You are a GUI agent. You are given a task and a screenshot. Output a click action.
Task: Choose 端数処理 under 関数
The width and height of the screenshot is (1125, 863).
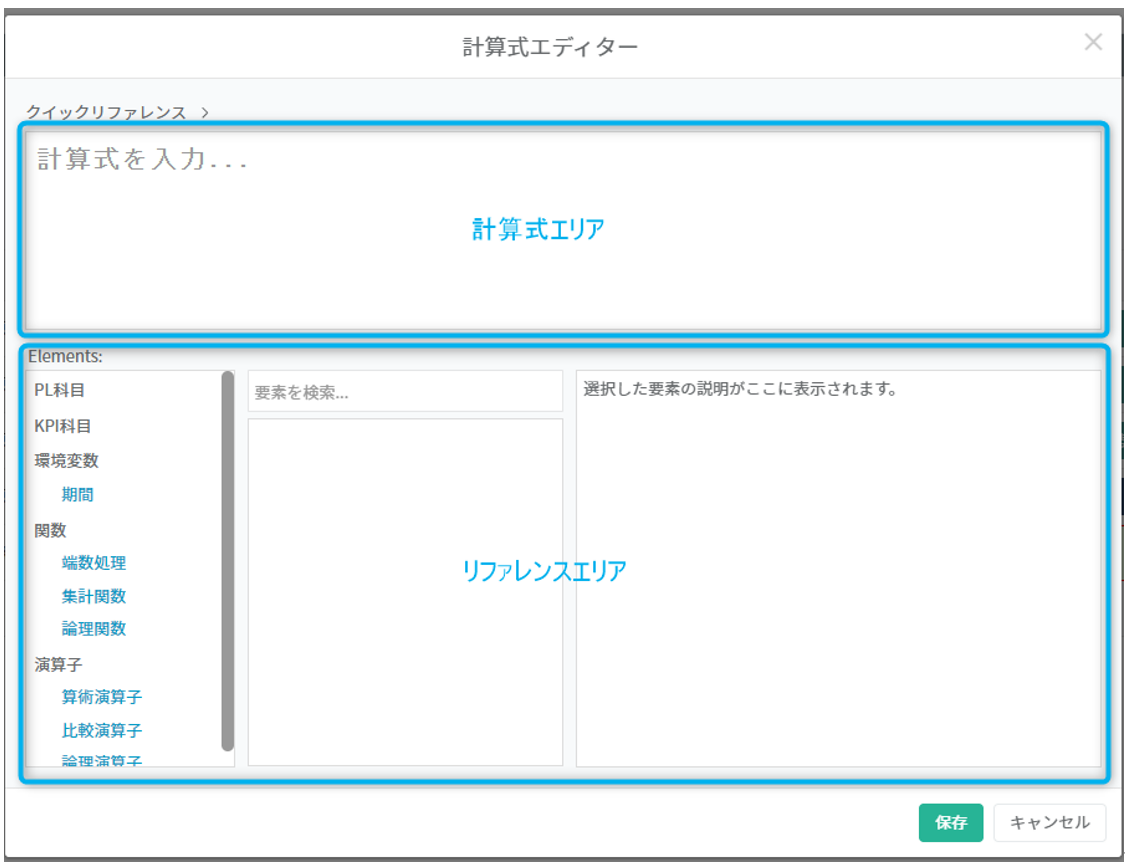pyautogui.click(x=93, y=563)
